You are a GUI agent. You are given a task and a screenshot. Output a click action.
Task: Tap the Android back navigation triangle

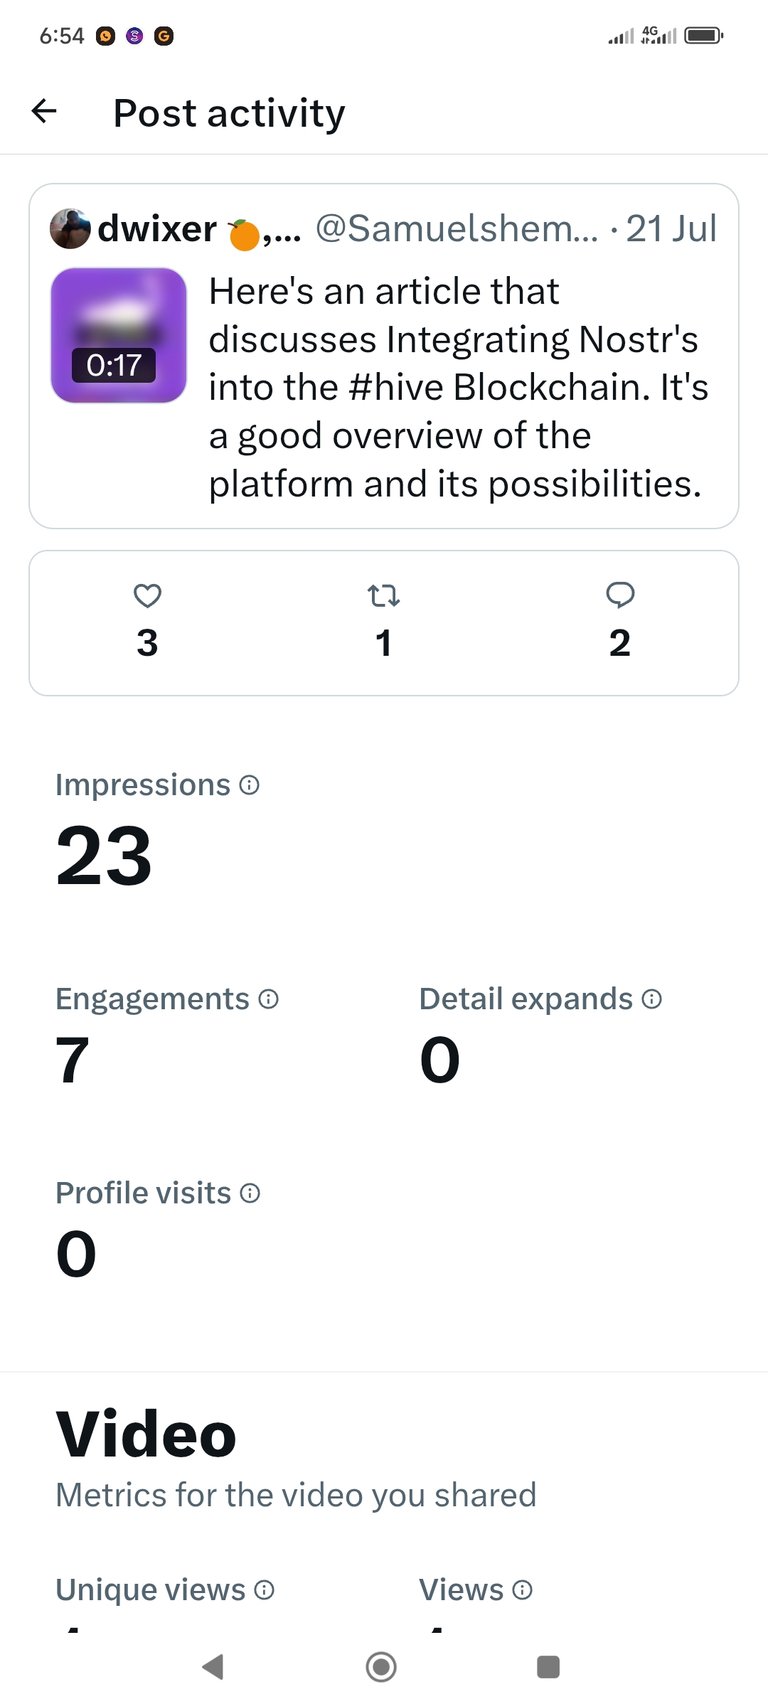tap(212, 1666)
